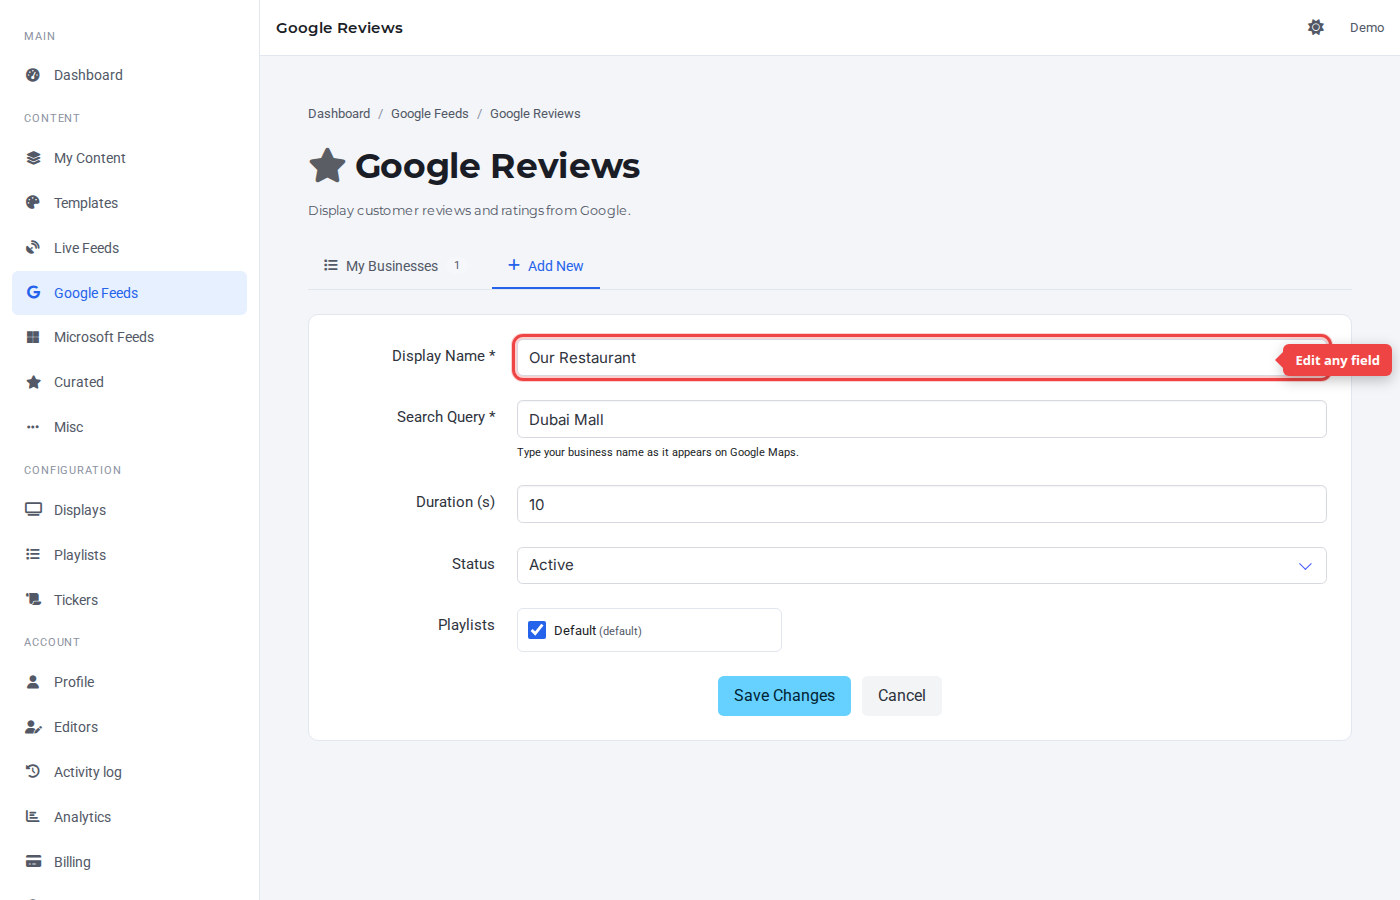This screenshot has width=1400, height=900.
Task: Click the Playlists list icon in sidebar
Action: (x=33, y=554)
